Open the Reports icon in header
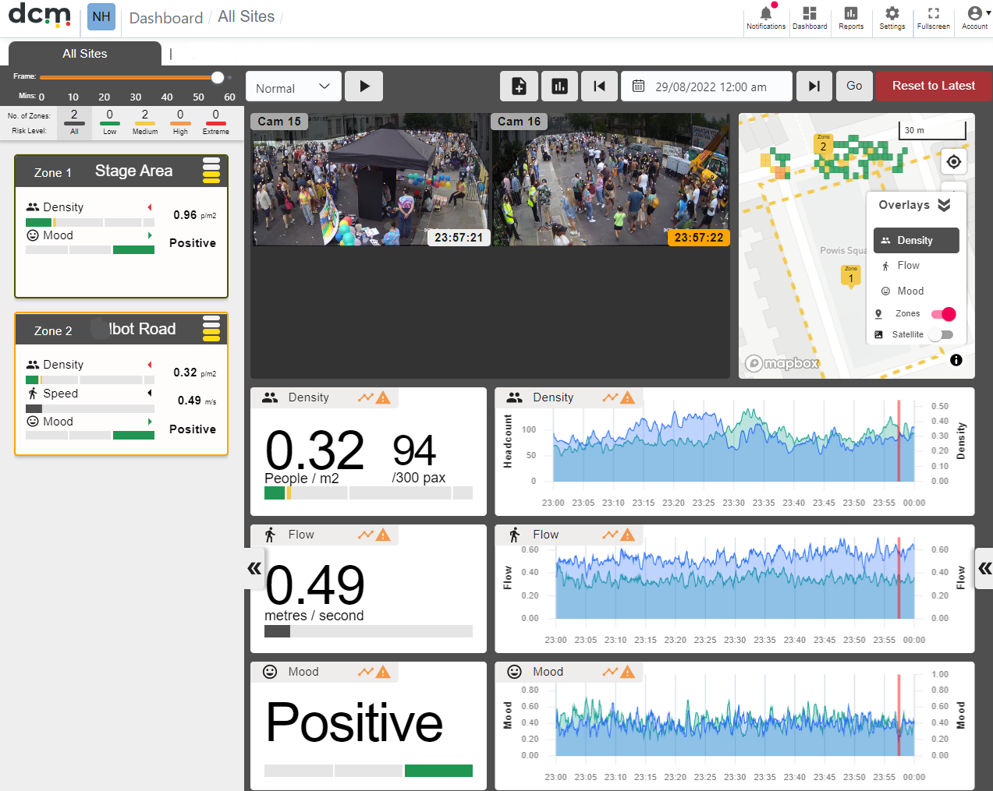993x791 pixels. [851, 18]
